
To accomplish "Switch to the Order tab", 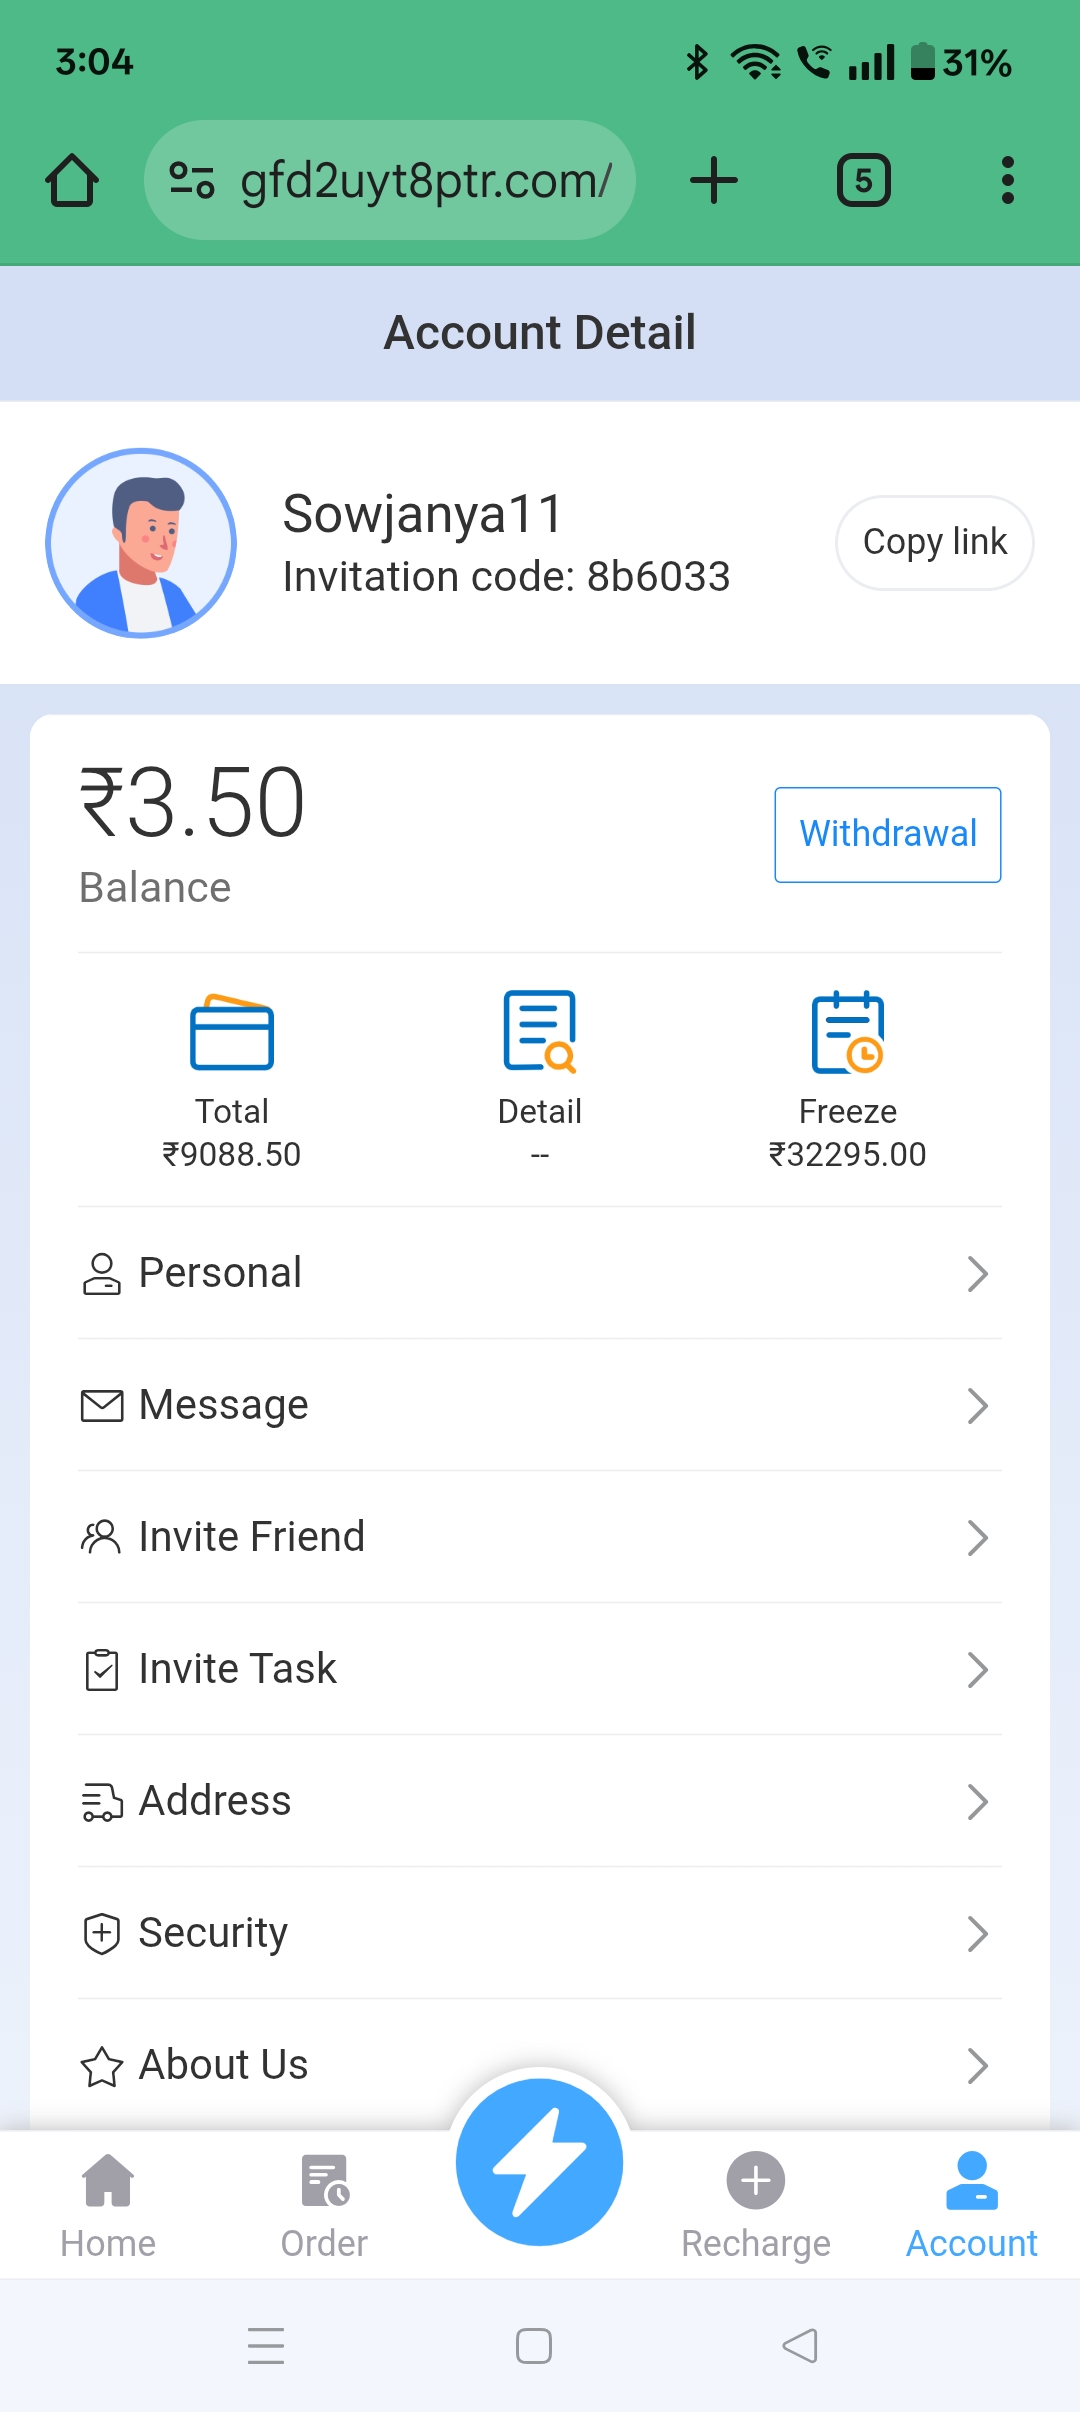I will 324,2204.
